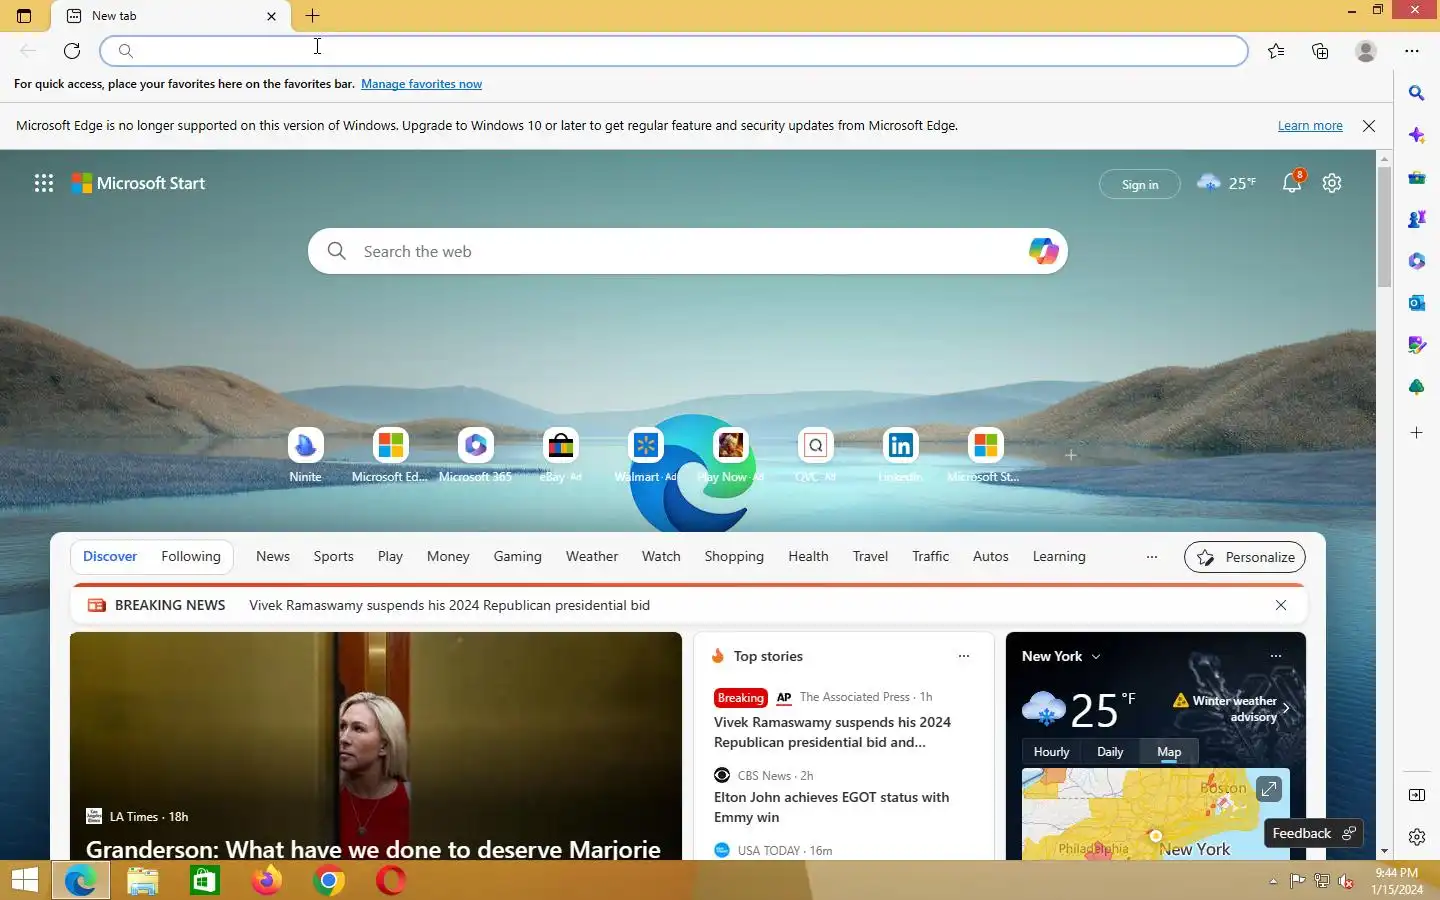The width and height of the screenshot is (1440, 900).
Task: Select the Hourly weather tab
Action: tap(1051, 752)
